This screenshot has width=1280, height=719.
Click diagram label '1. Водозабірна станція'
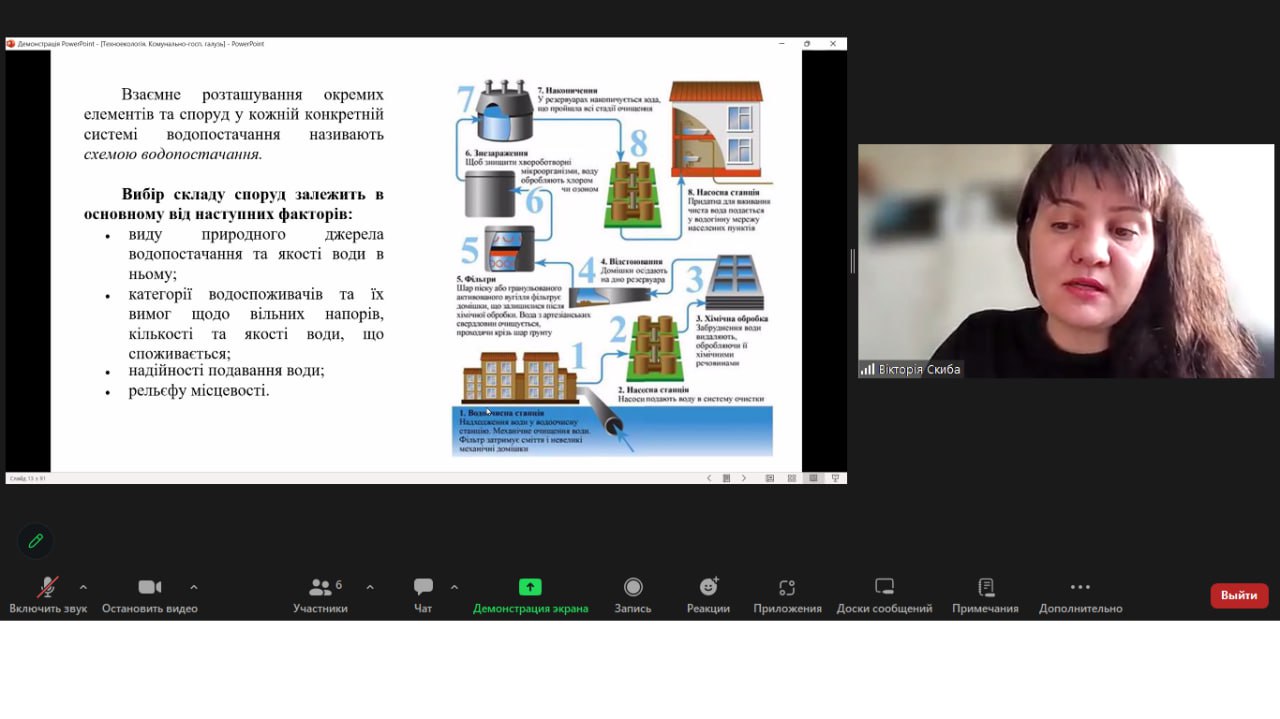[x=501, y=413]
